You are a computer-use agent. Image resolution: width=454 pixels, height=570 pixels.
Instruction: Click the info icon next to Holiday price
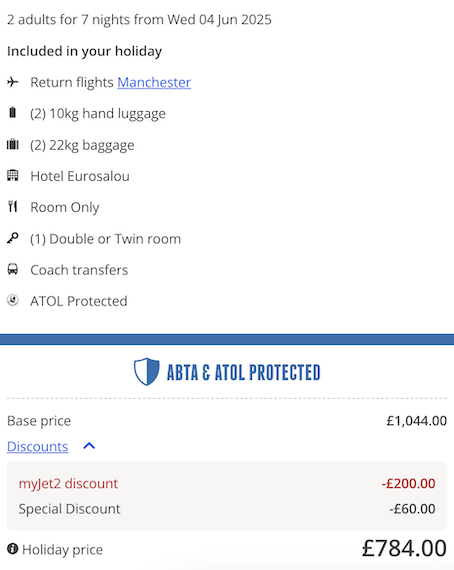pyautogui.click(x=12, y=549)
